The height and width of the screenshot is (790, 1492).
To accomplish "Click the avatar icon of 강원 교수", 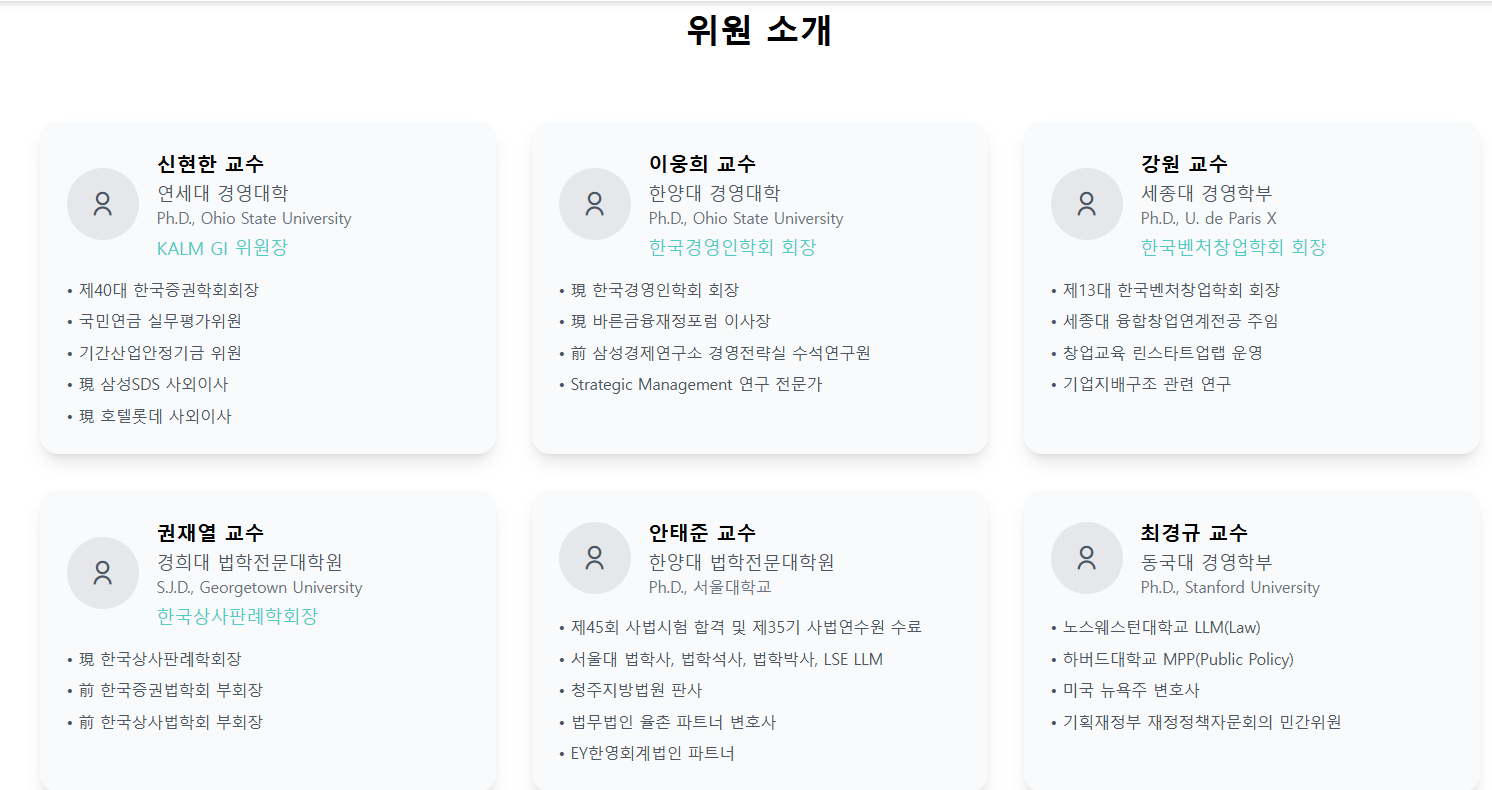I will pyautogui.click(x=1087, y=204).
